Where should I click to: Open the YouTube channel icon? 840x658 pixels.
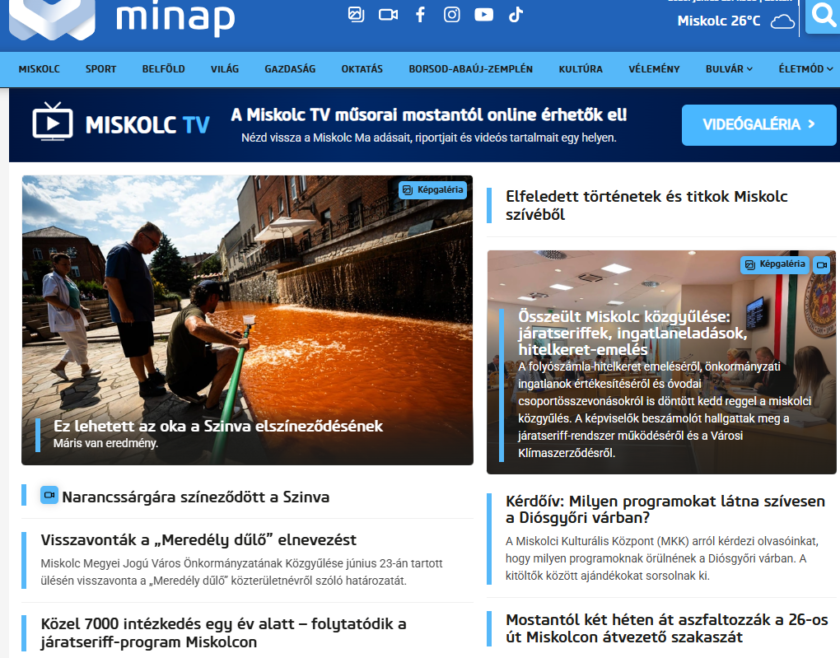(484, 14)
